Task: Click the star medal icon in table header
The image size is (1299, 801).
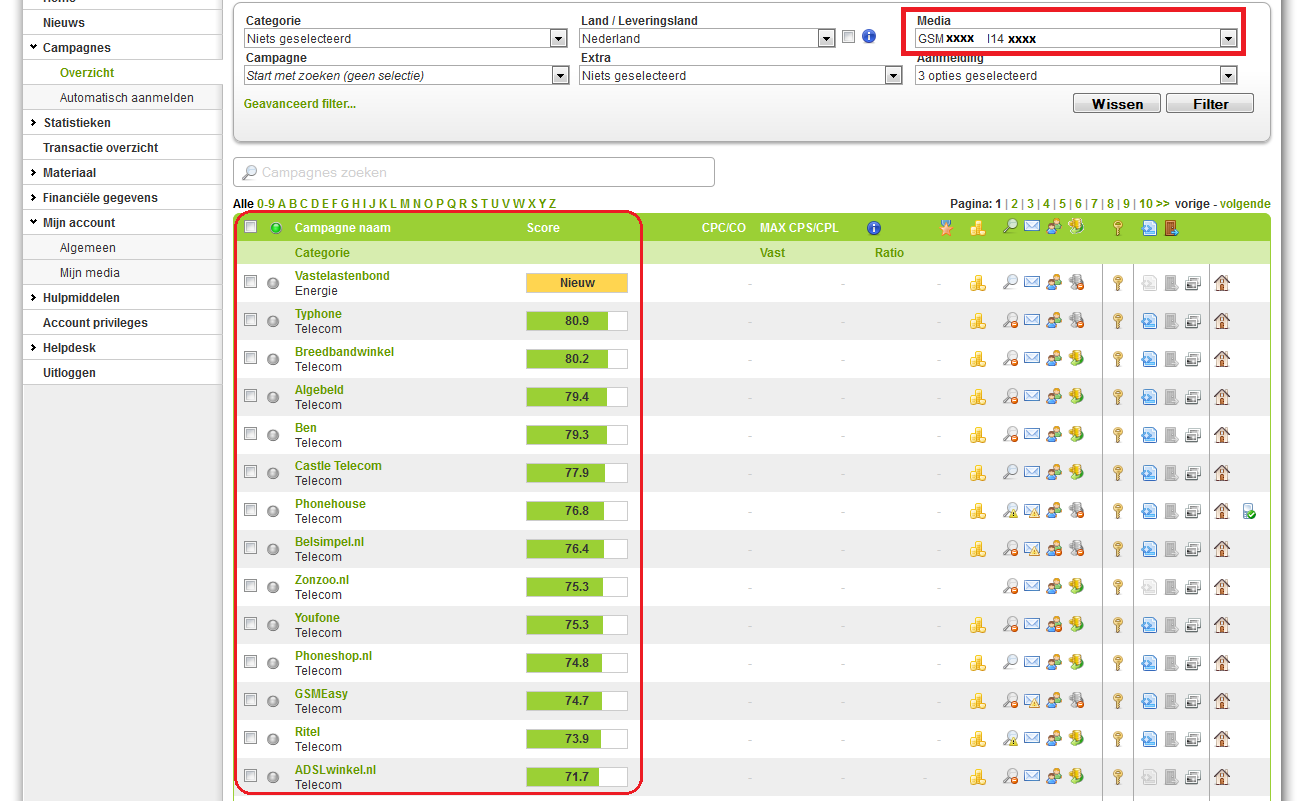Action: (x=946, y=228)
